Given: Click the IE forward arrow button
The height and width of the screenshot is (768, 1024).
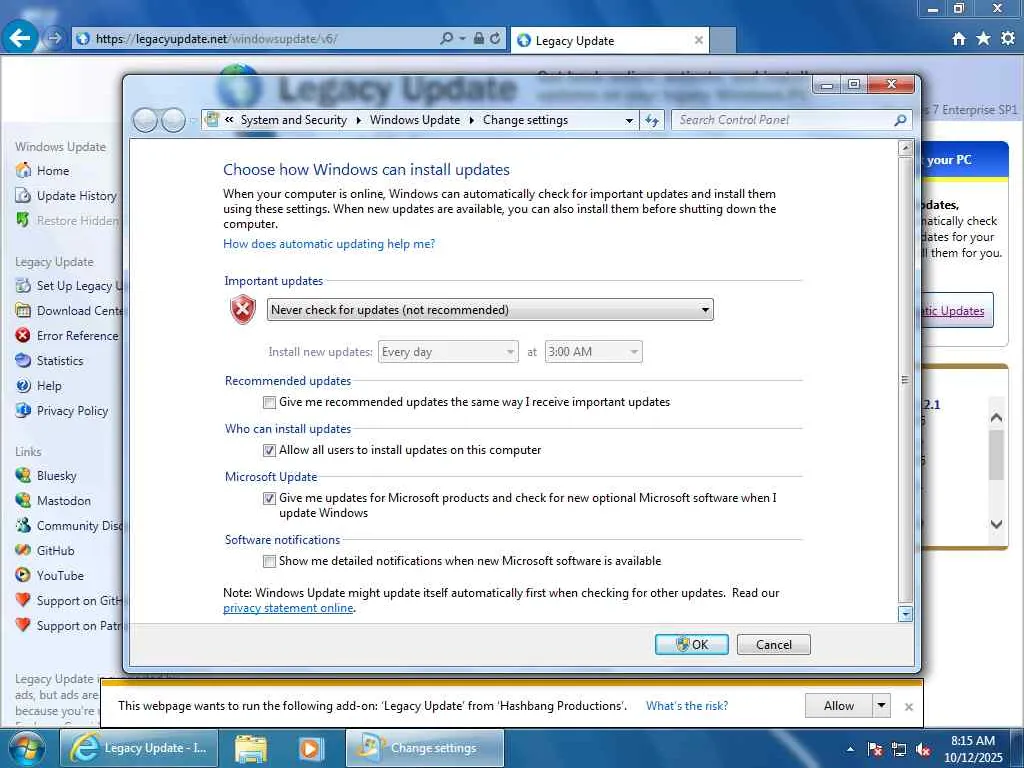Looking at the screenshot, I should (x=54, y=39).
